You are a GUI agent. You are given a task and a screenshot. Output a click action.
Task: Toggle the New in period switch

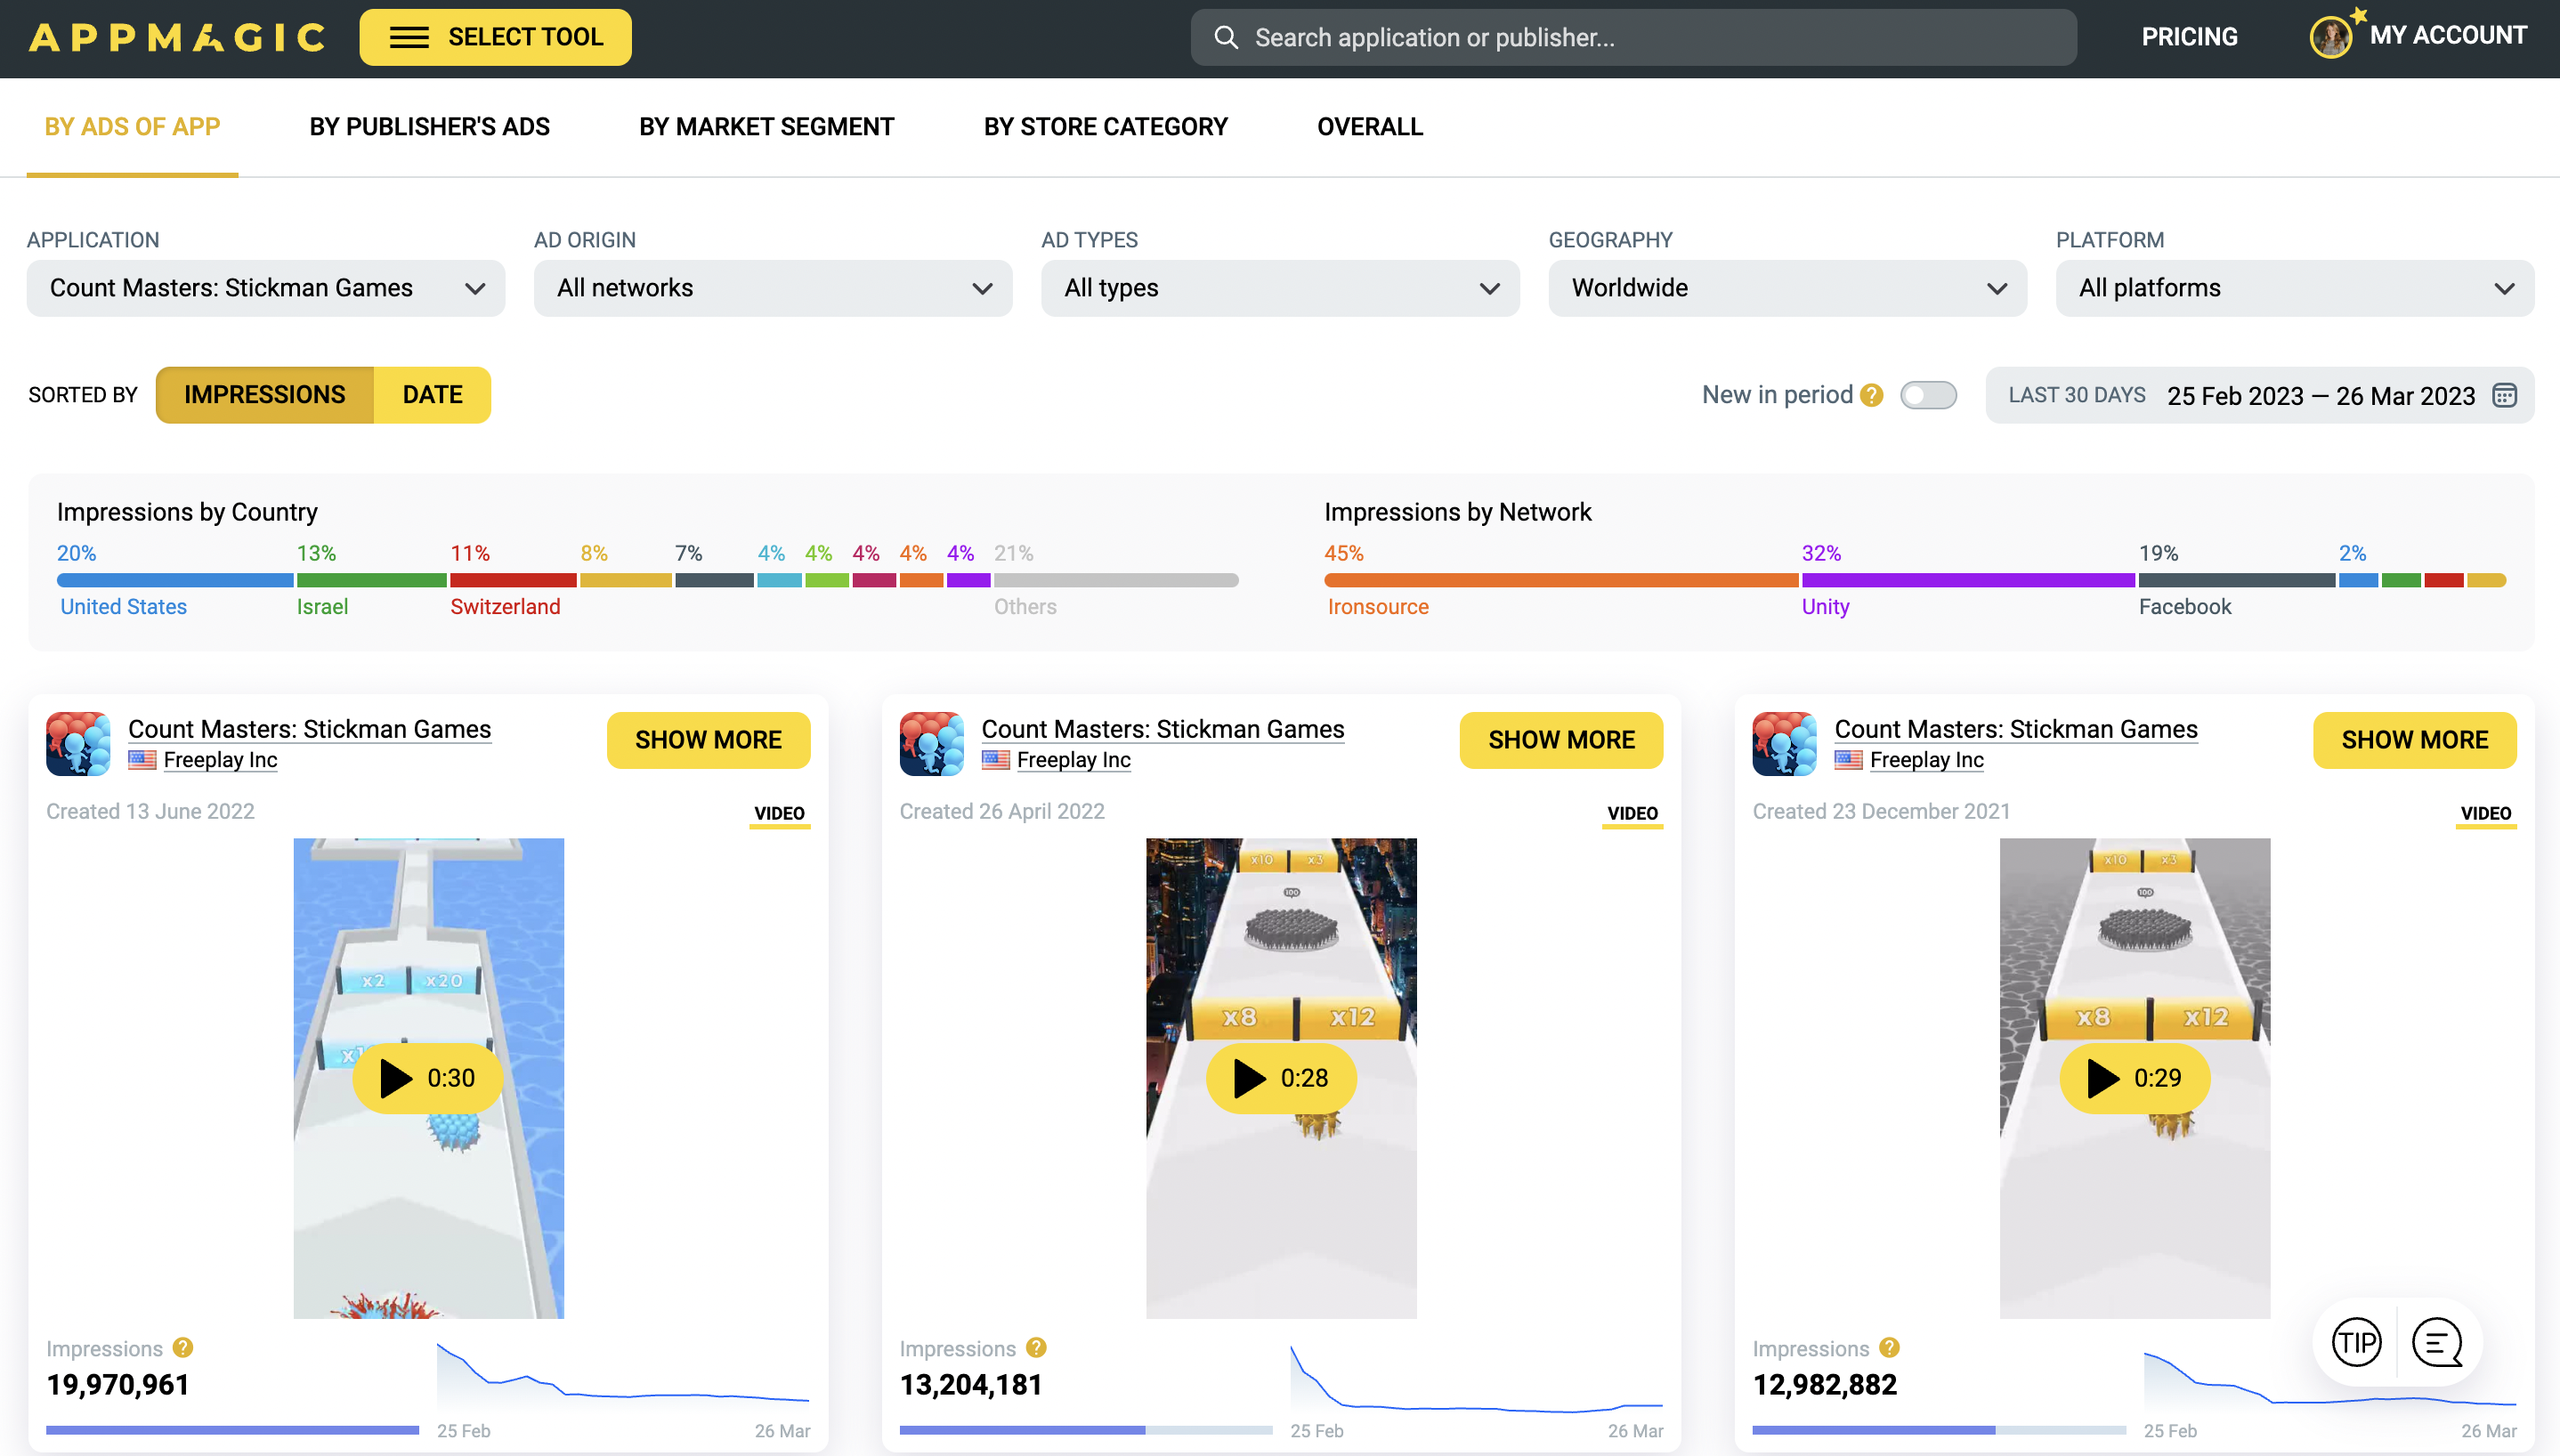pyautogui.click(x=1928, y=395)
